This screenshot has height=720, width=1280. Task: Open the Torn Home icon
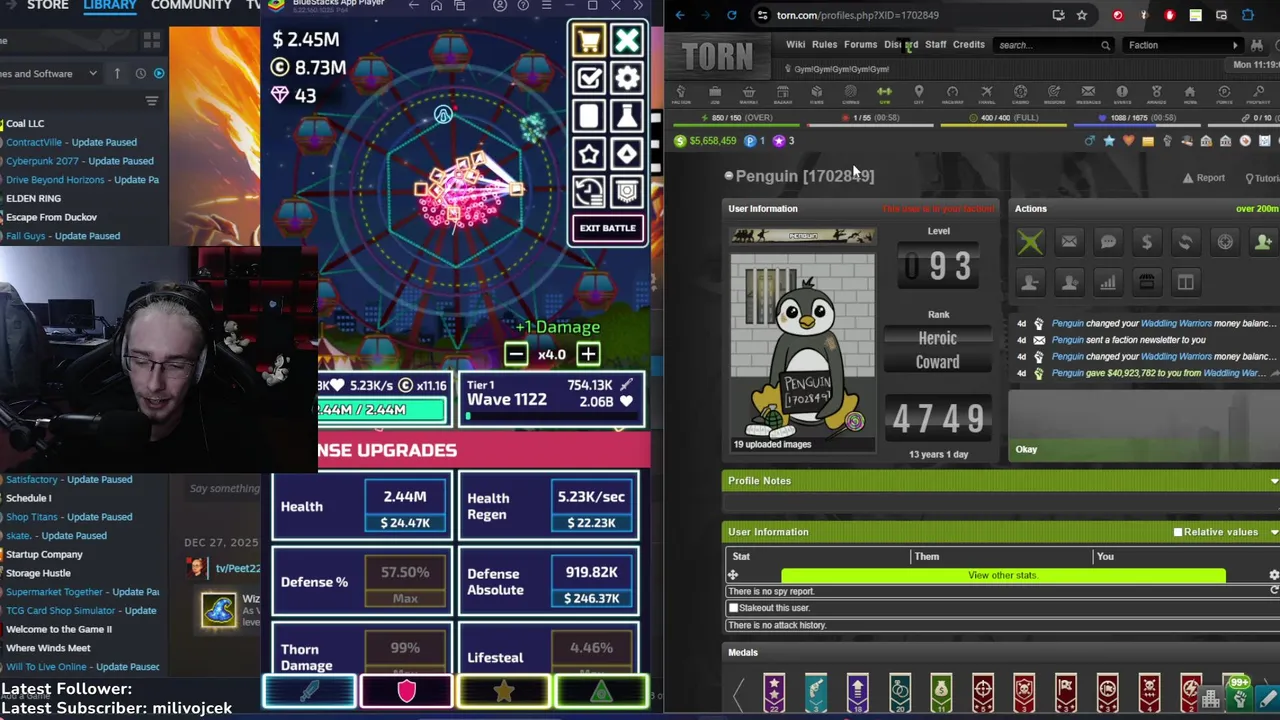click(1190, 94)
